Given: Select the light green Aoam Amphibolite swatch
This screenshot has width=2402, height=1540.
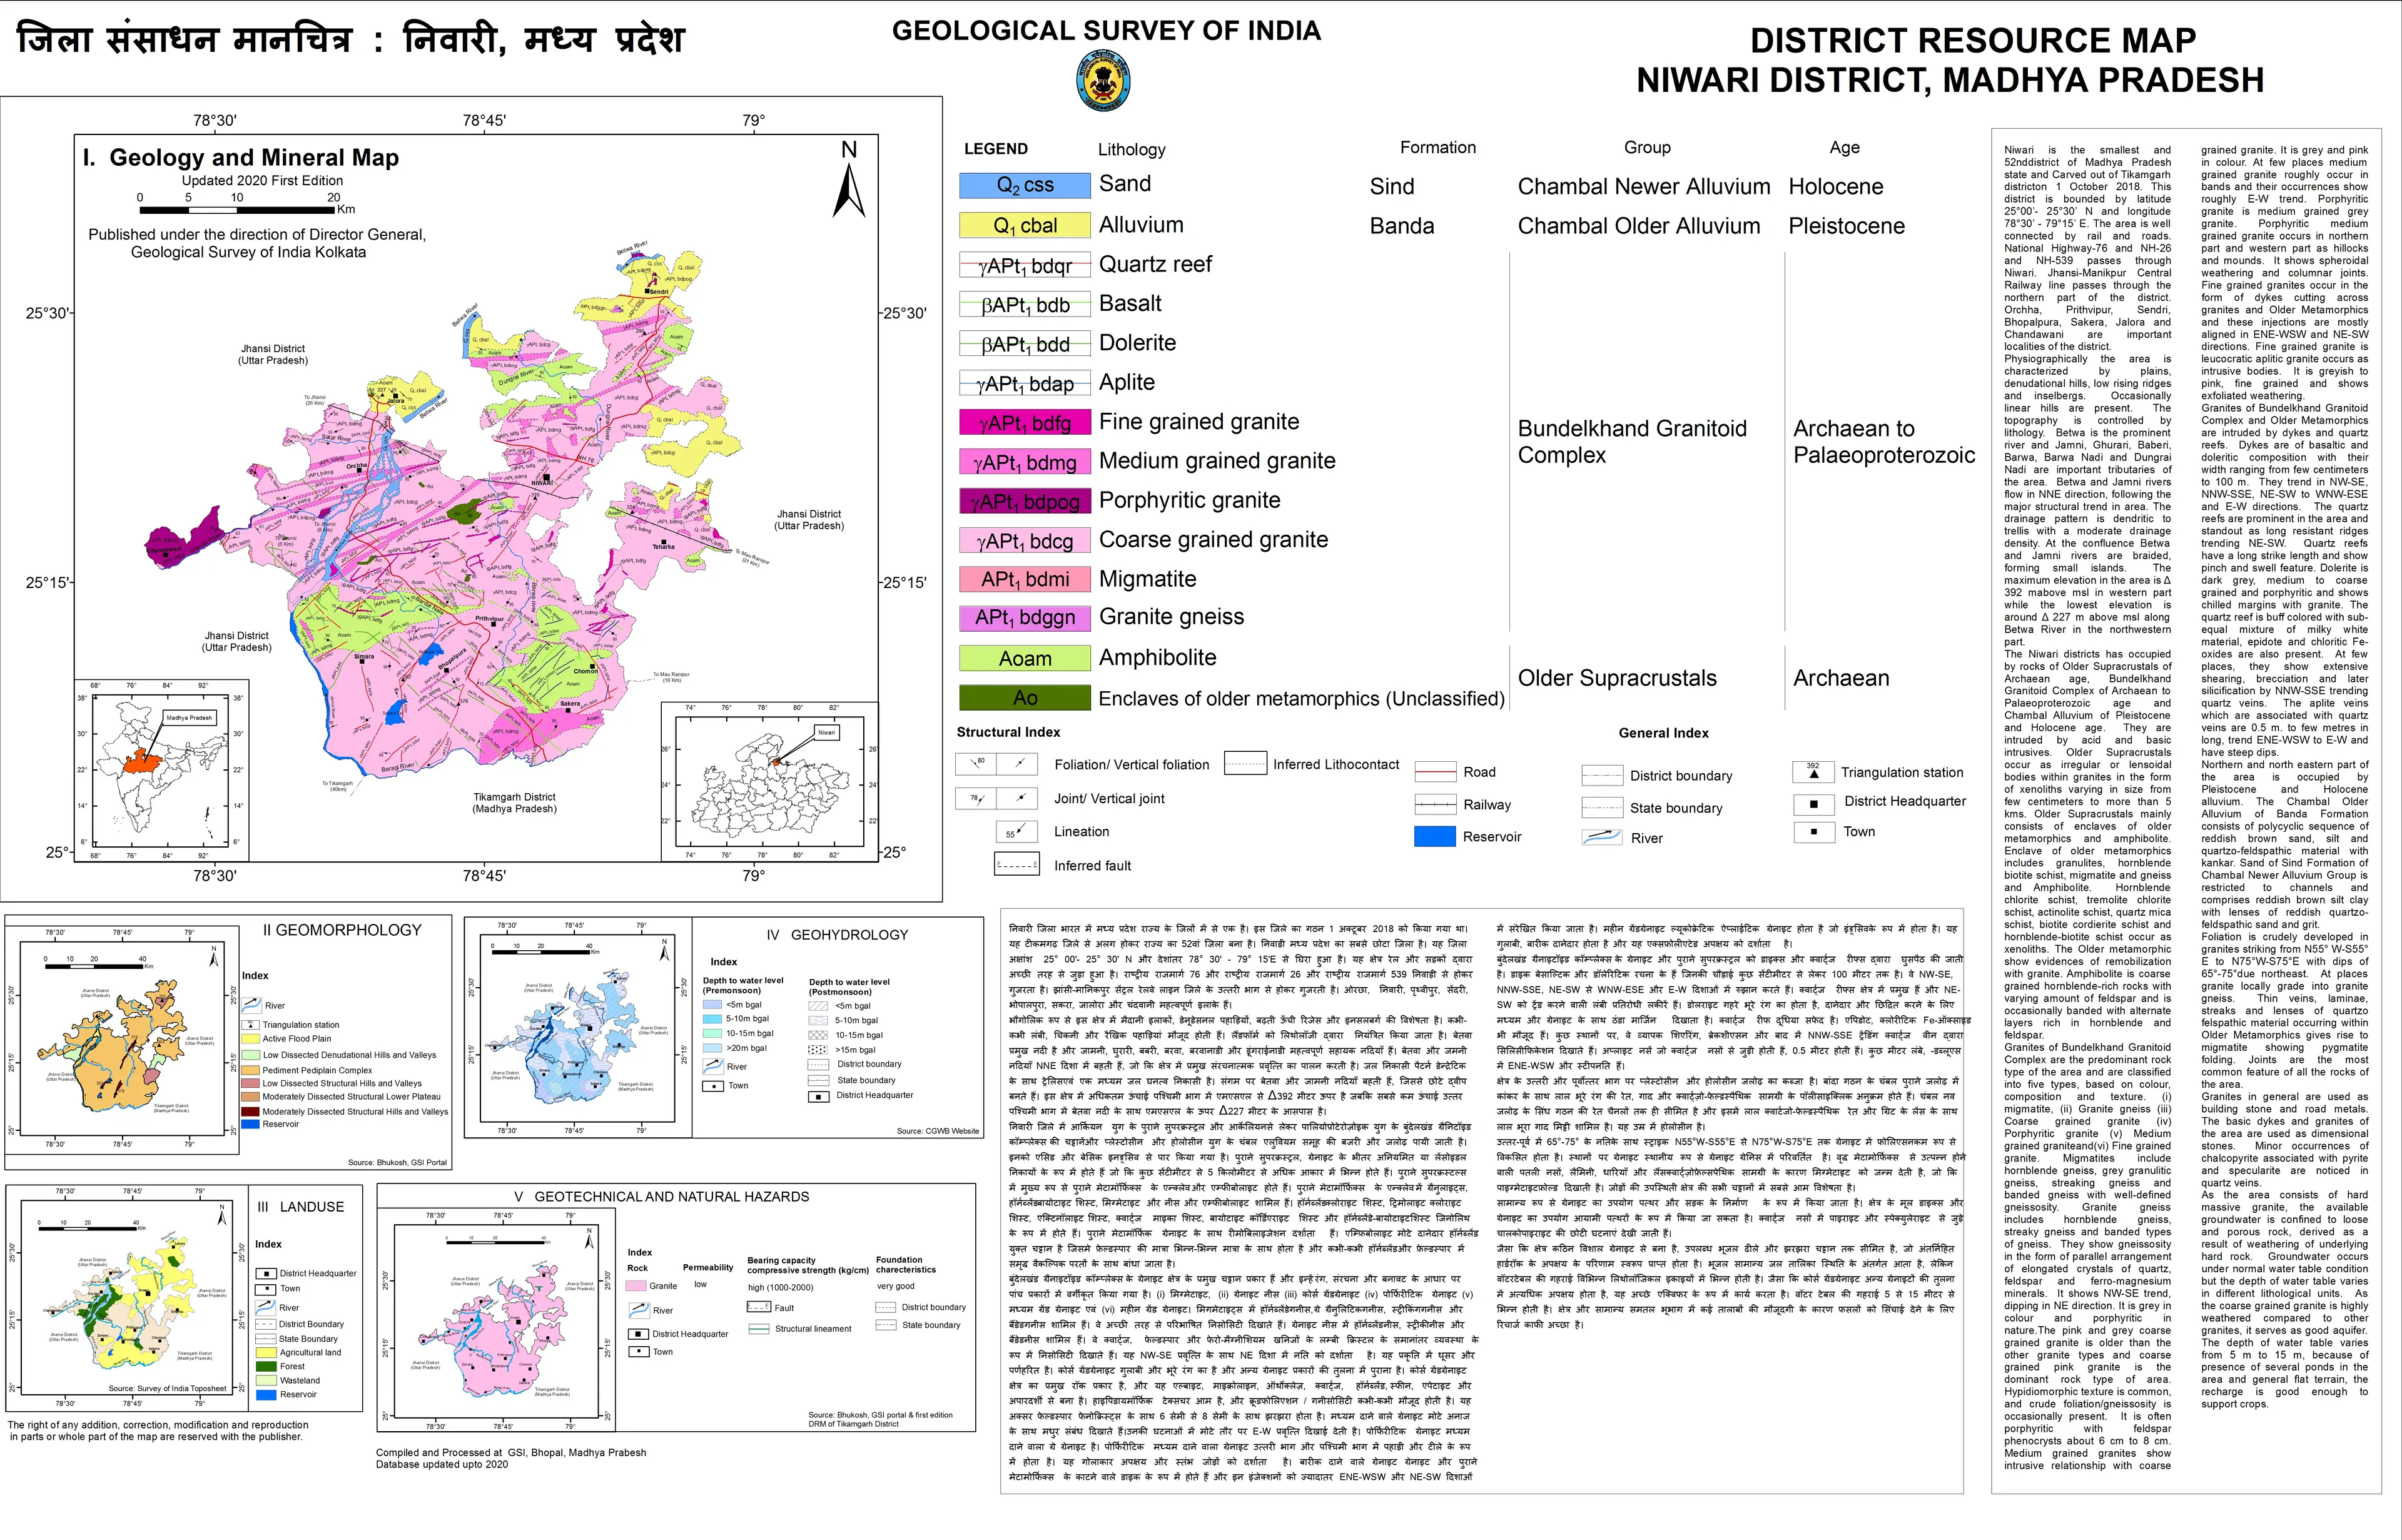Looking at the screenshot, I should [1024, 658].
